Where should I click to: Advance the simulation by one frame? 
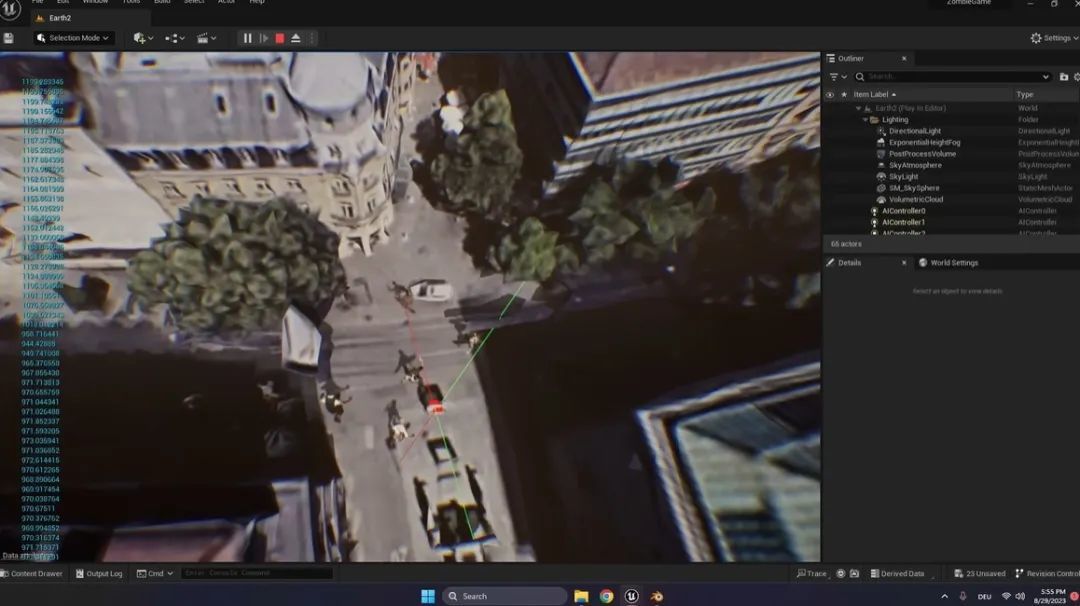click(264, 39)
